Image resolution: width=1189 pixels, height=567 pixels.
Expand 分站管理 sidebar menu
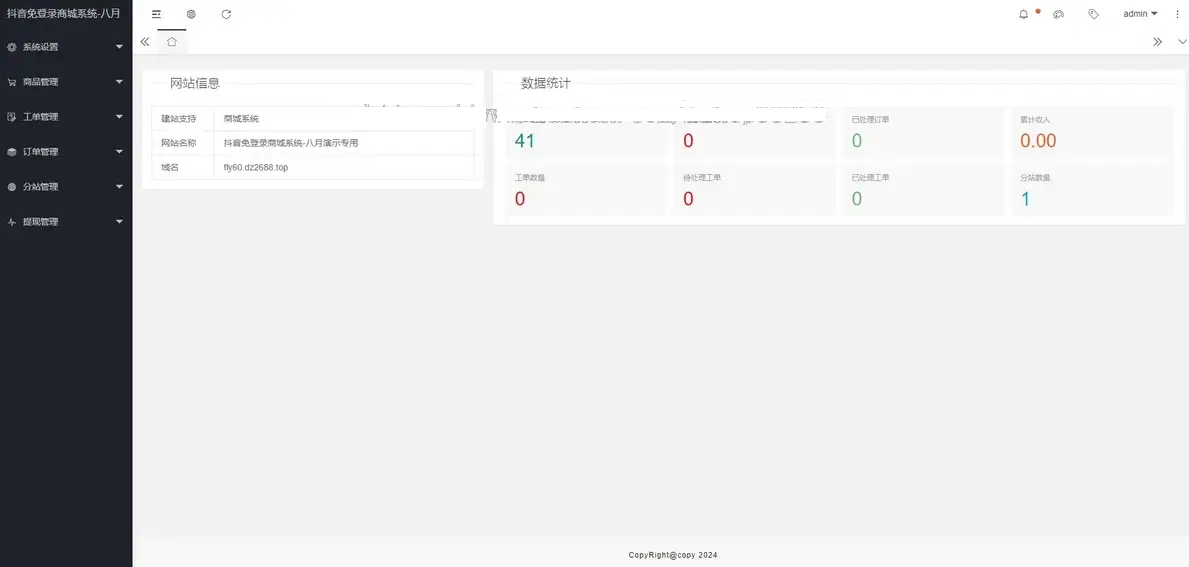[x=66, y=187]
